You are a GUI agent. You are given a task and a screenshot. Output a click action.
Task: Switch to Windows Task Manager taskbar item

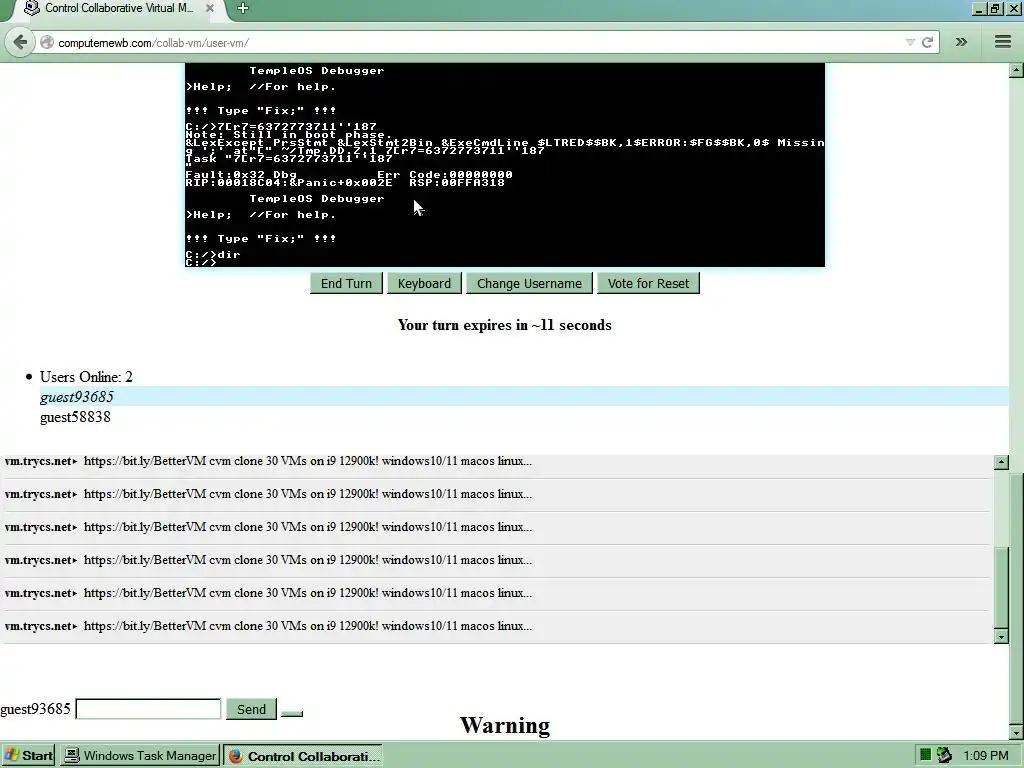[140, 756]
